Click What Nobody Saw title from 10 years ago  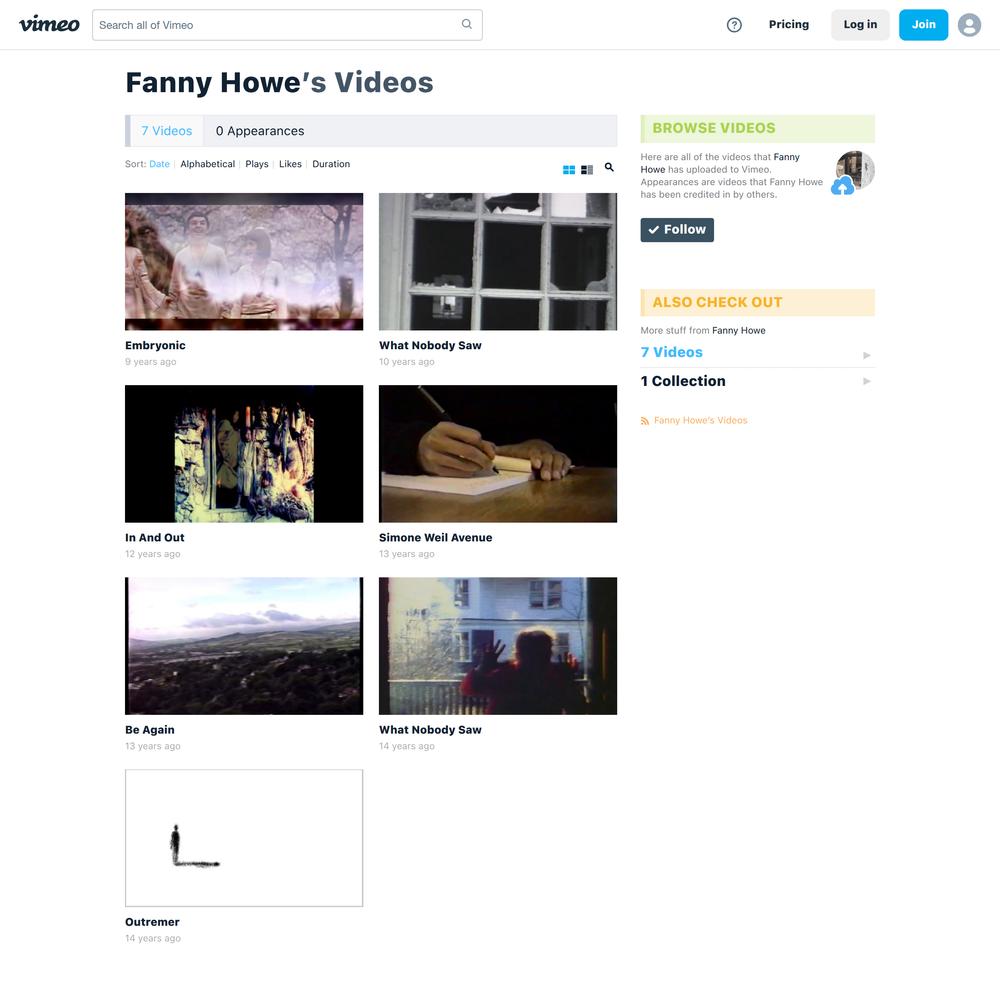coord(430,345)
